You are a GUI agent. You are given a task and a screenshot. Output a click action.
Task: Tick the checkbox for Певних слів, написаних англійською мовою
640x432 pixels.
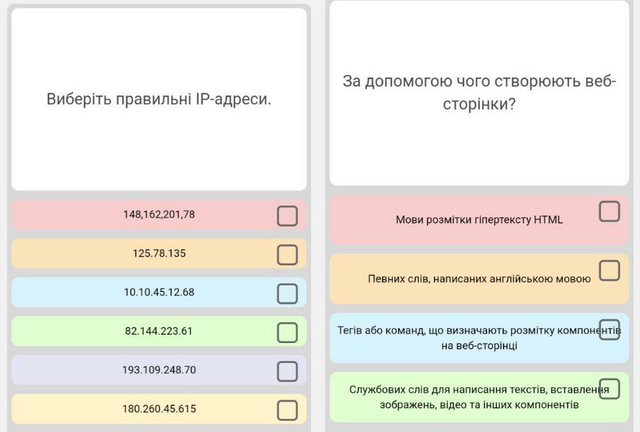click(609, 271)
